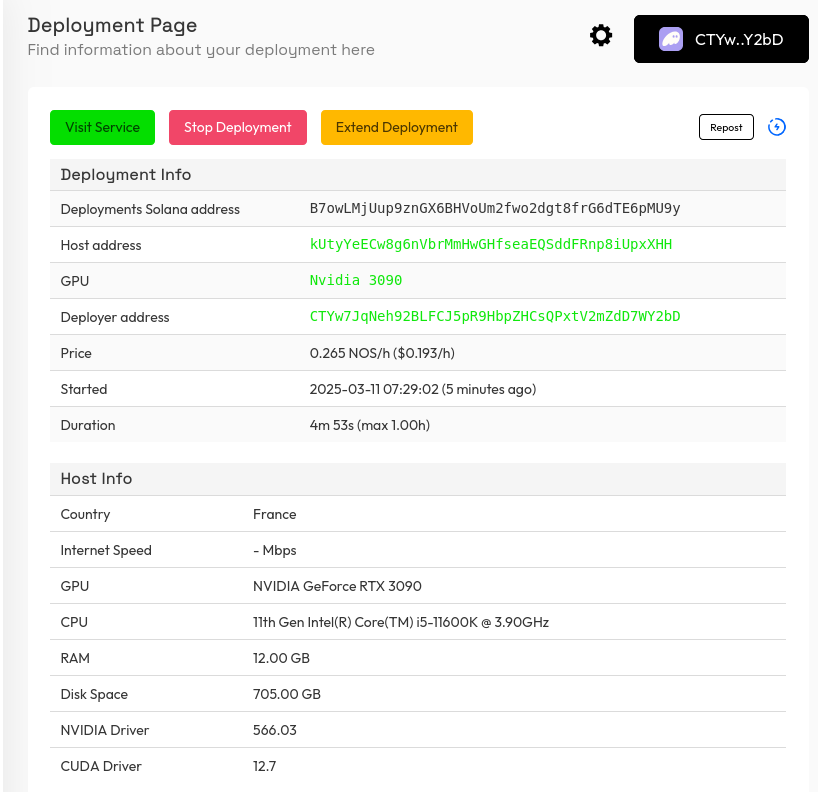Click the internet speed value - Mbps
The height and width of the screenshot is (792, 818).
(x=274, y=550)
